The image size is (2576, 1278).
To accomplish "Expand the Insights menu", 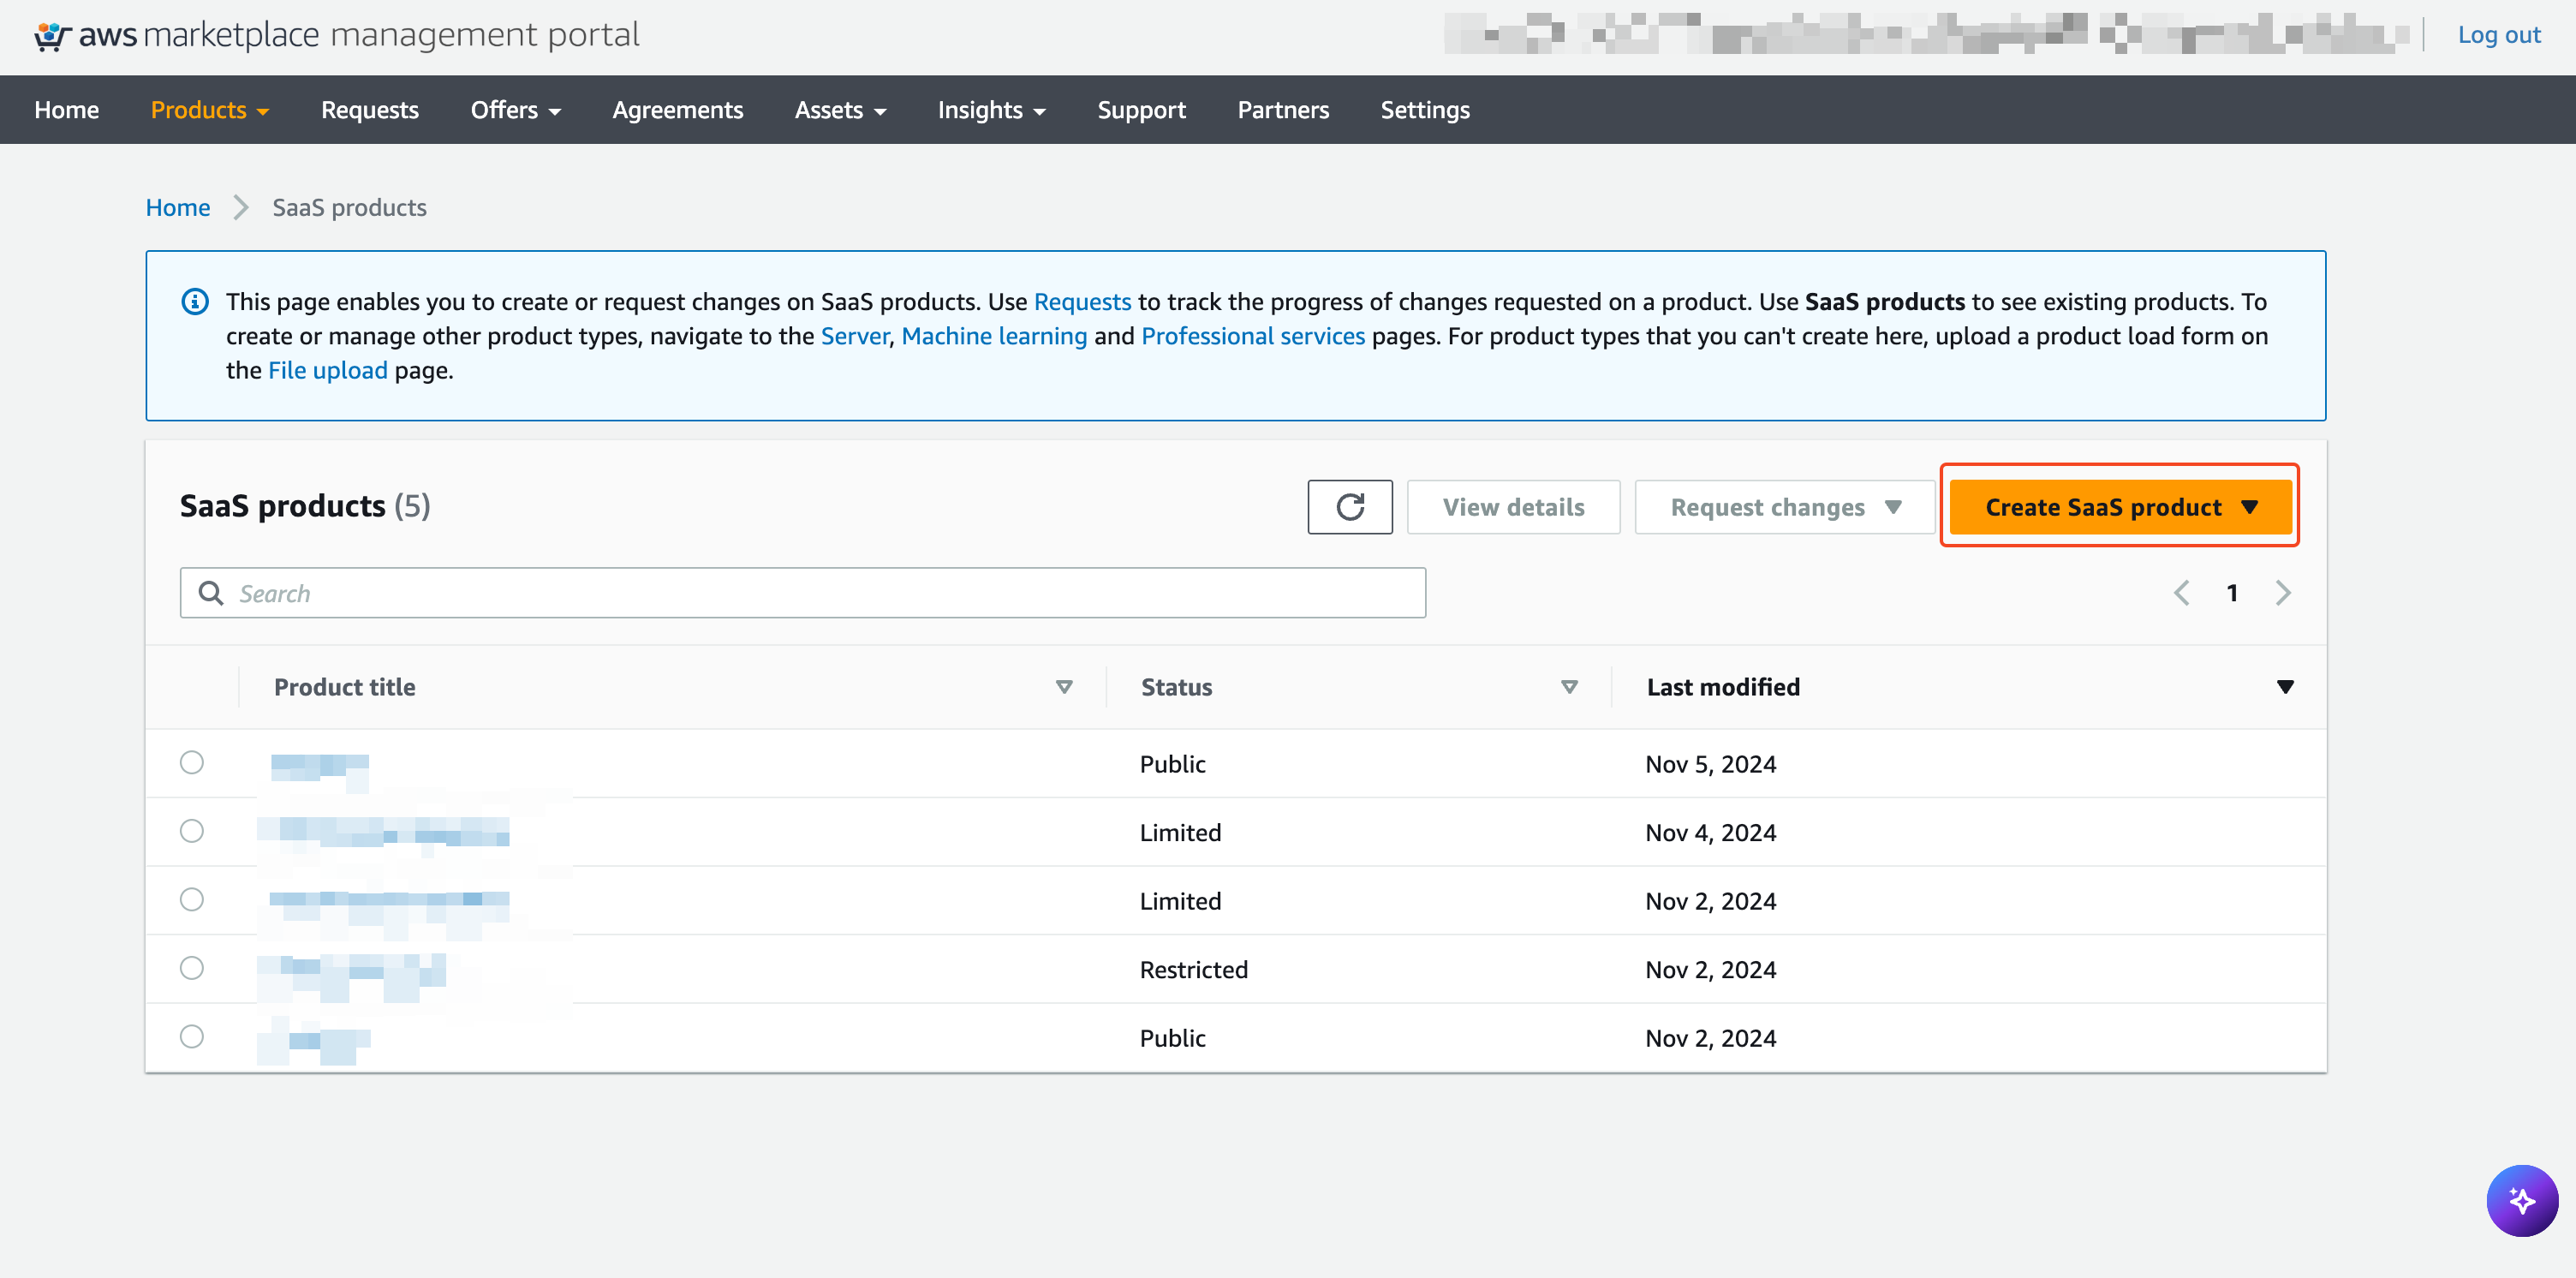I will [992, 110].
